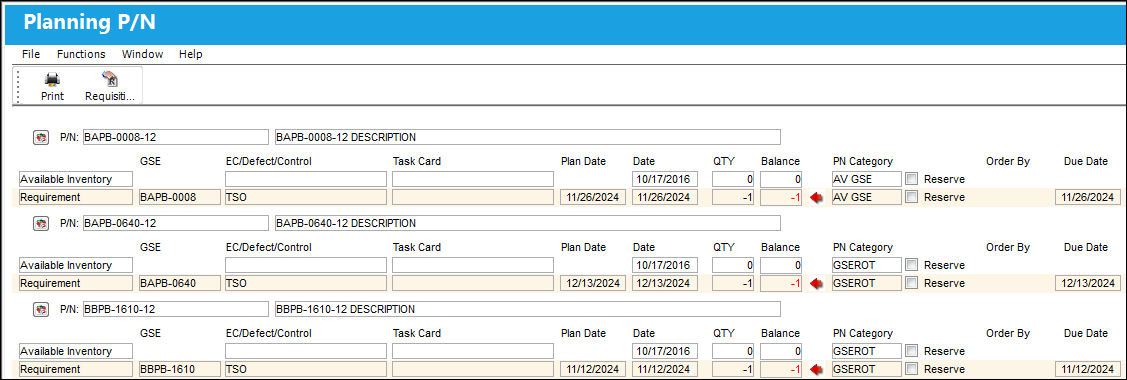Click the Date 12/13/2024 cell in BAPB-0640 row
Image resolution: width=1127 pixels, height=380 pixels.
(x=665, y=283)
